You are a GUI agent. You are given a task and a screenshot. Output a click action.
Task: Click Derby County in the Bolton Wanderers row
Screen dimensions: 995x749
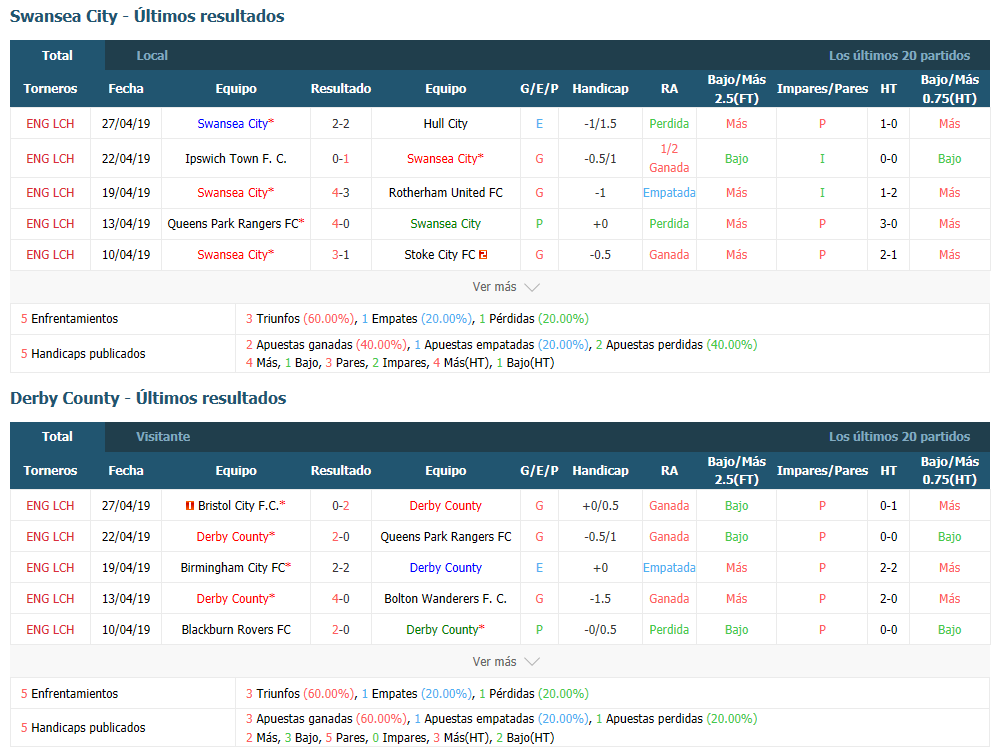[232, 599]
